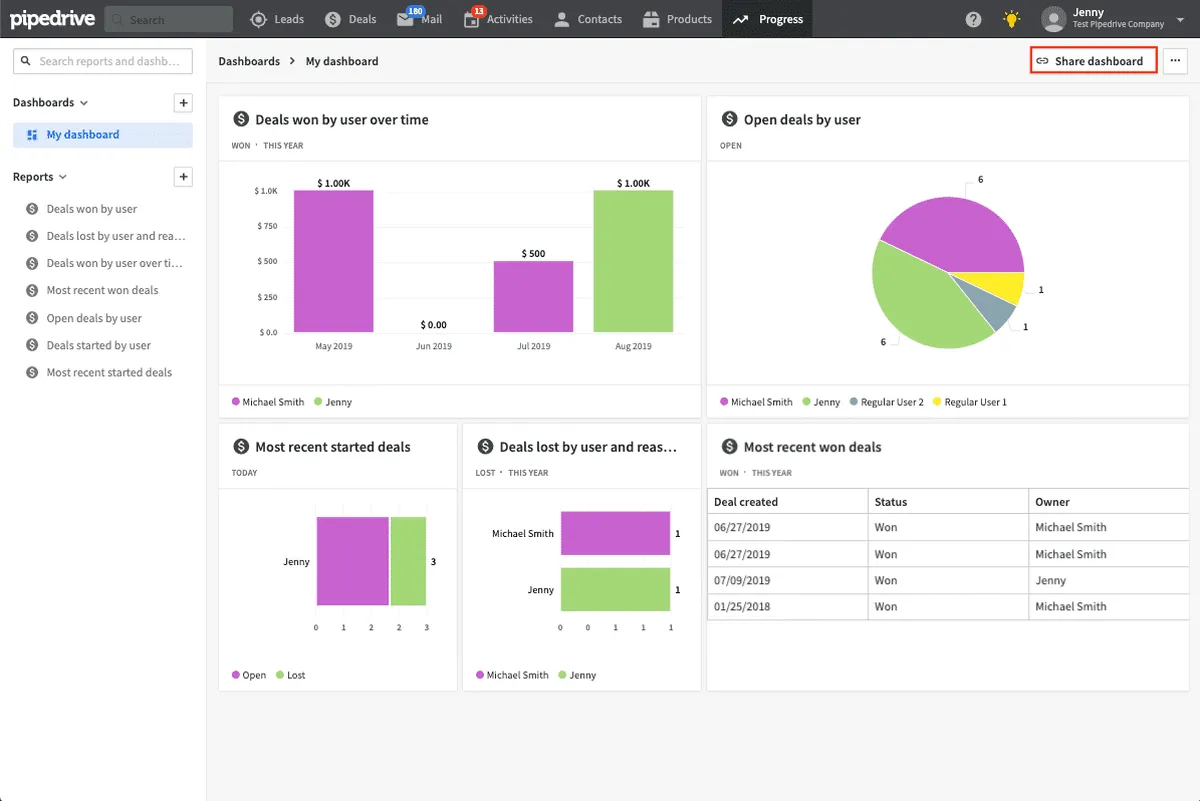
Task: Open the Activities calendar icon
Action: 472,20
